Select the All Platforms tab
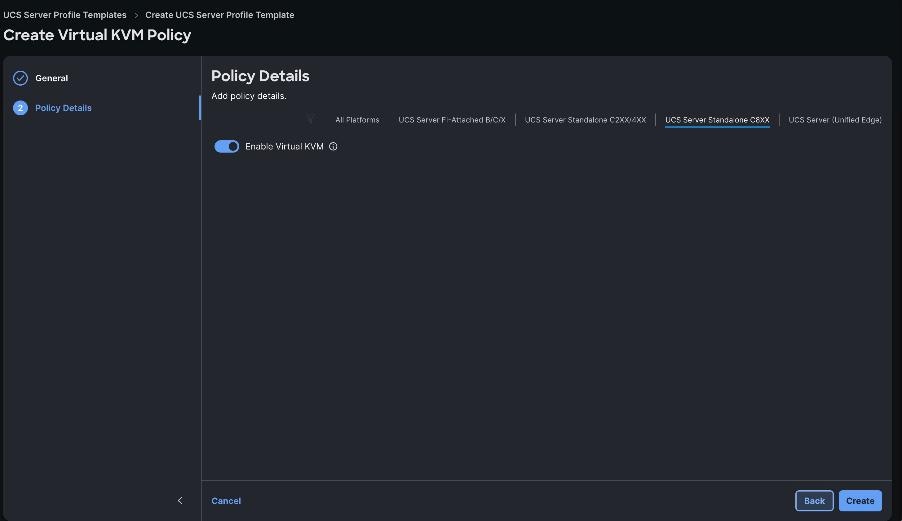The image size is (902, 521). [x=357, y=120]
